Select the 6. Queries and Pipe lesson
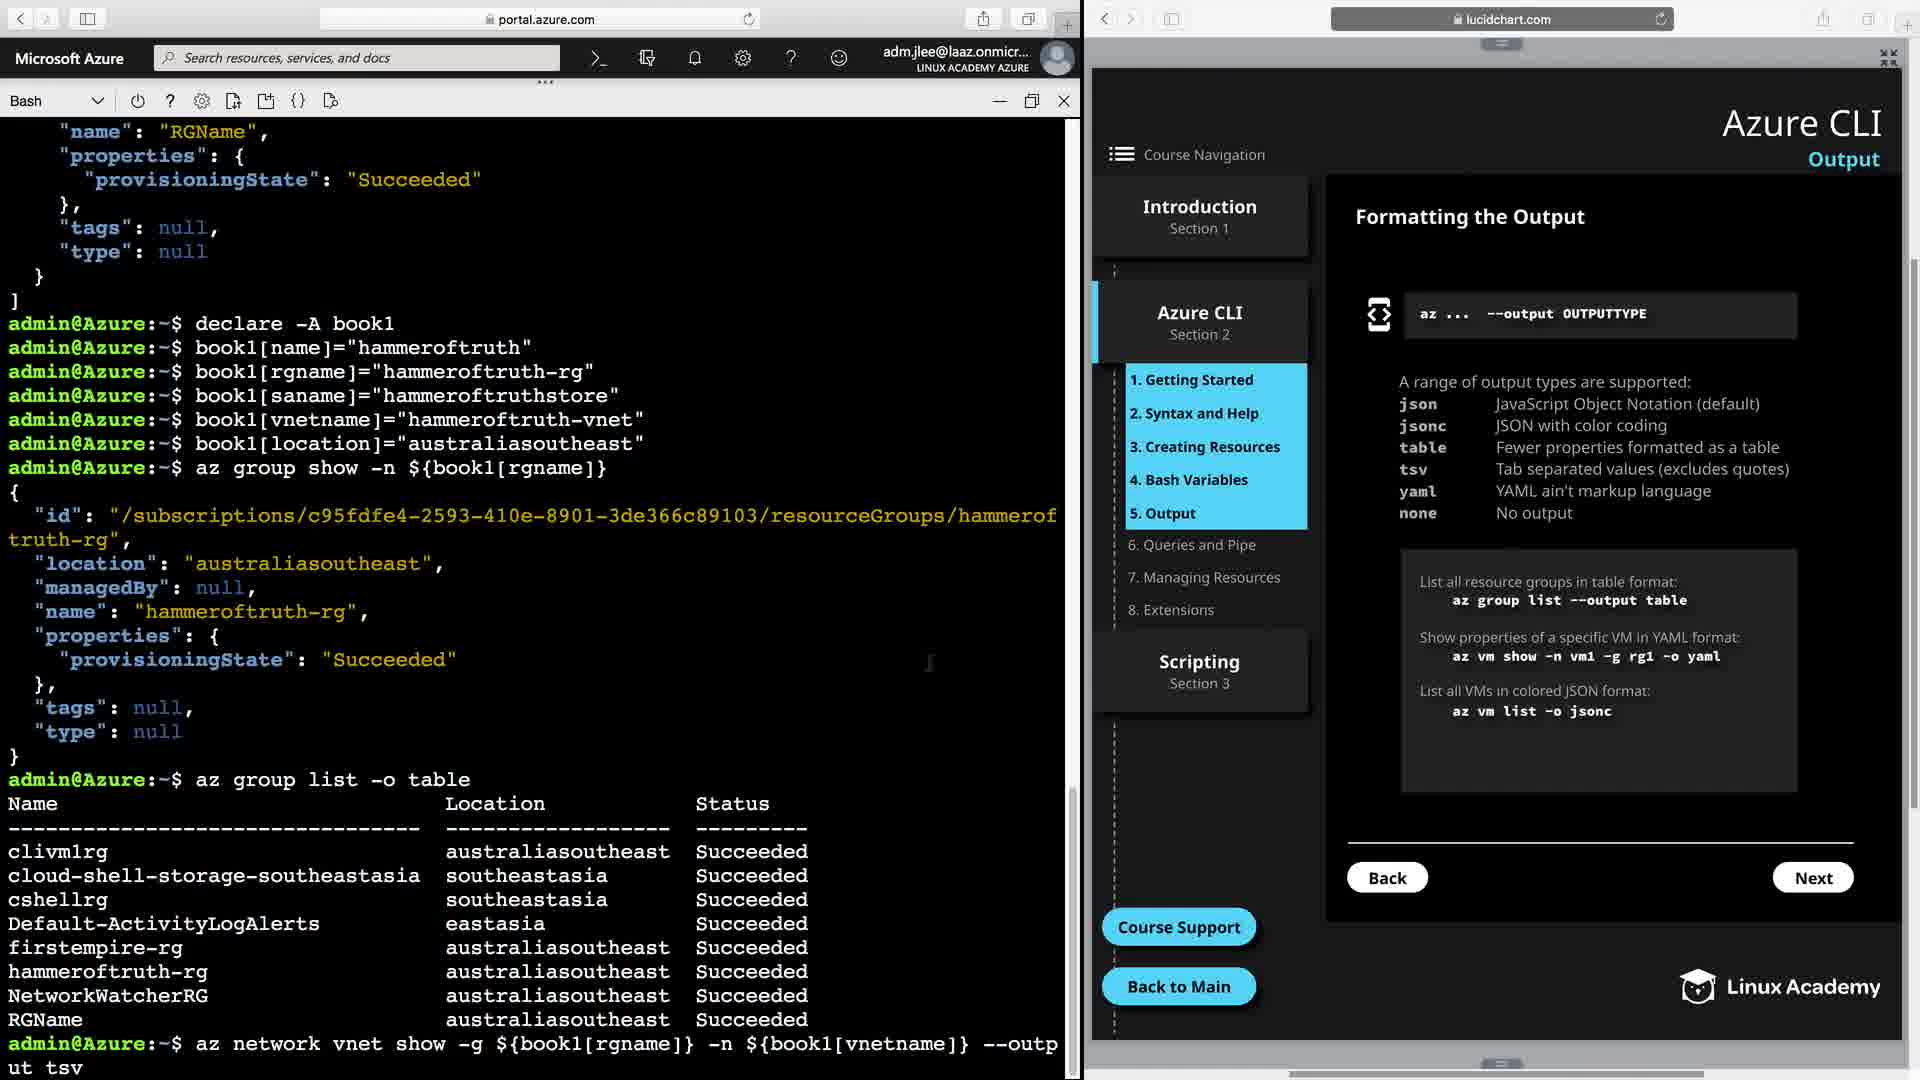1920x1080 pixels. tap(1191, 545)
